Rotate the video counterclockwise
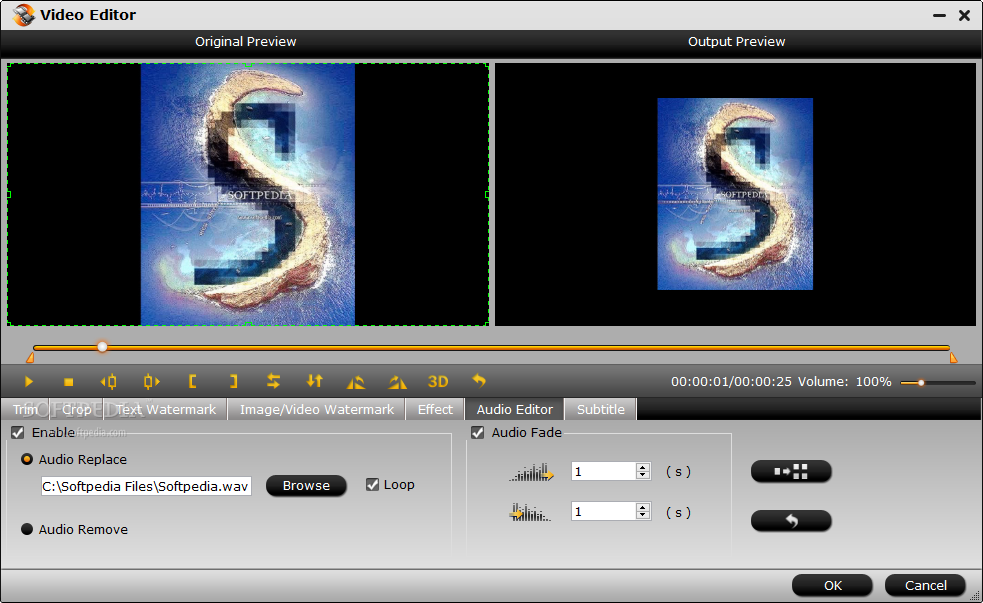 (x=355, y=381)
